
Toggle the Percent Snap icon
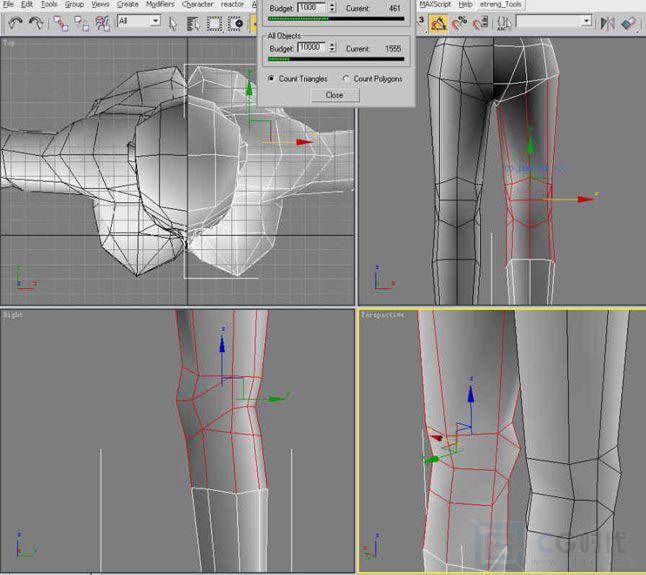click(459, 23)
